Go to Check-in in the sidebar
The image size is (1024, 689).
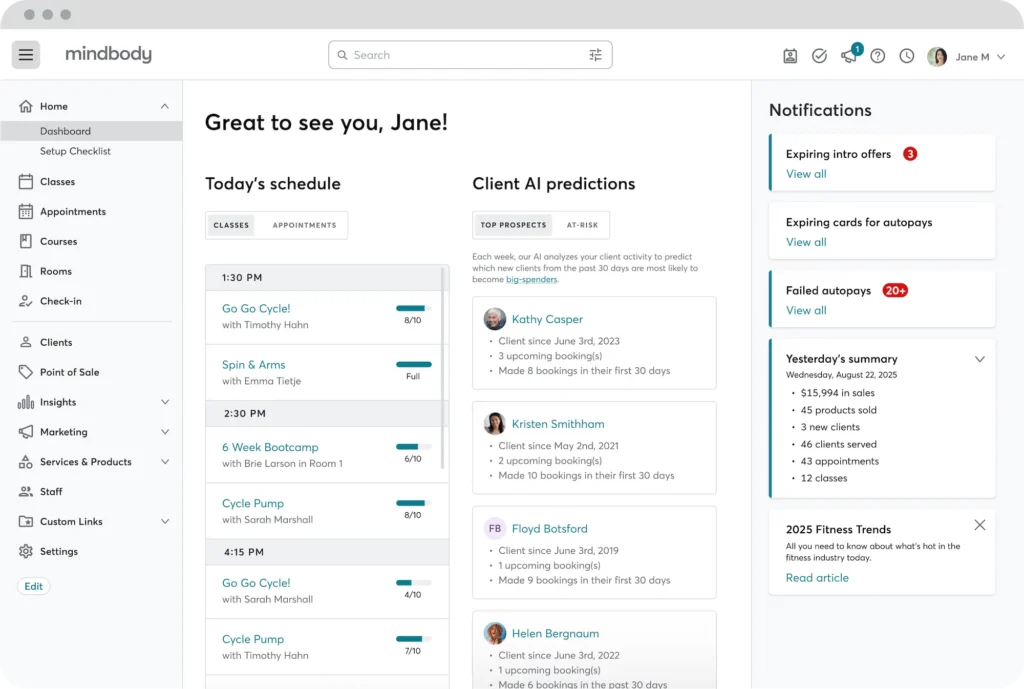click(60, 301)
